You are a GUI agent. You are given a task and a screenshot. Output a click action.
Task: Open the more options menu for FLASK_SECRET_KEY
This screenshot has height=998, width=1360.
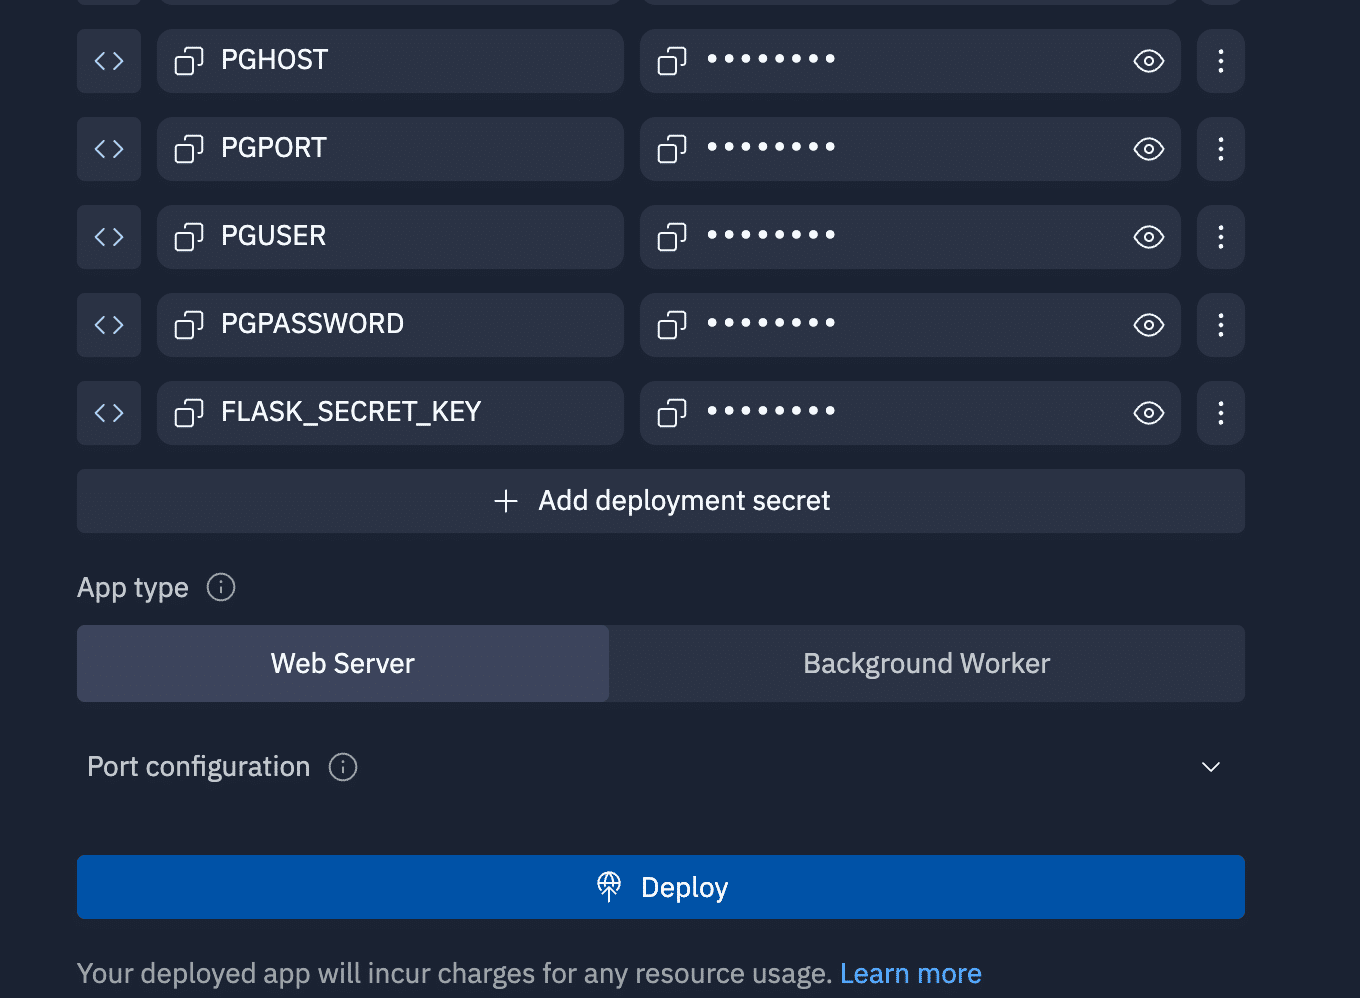pos(1220,413)
